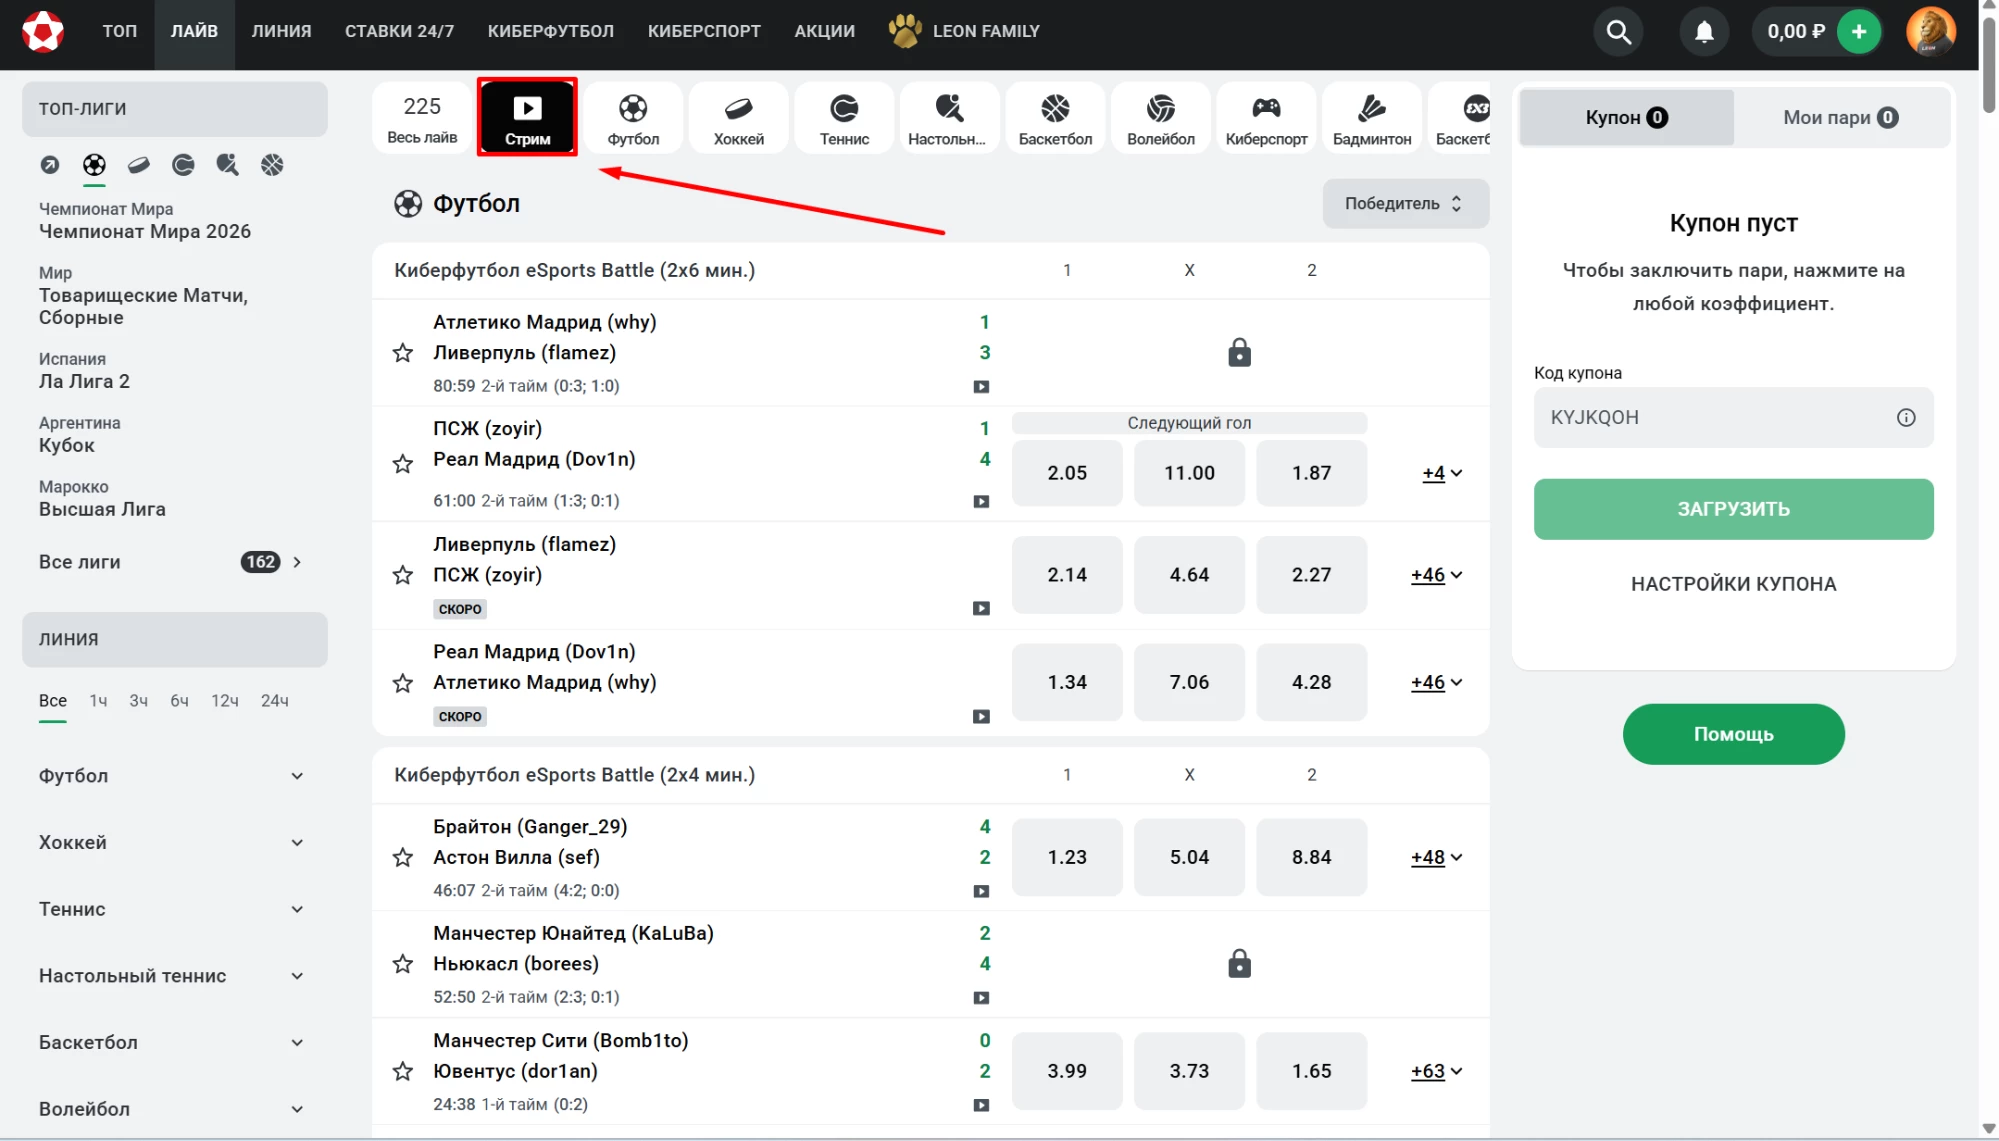The image size is (1999, 1141).
Task: Open the notifications bell
Action: [1704, 32]
